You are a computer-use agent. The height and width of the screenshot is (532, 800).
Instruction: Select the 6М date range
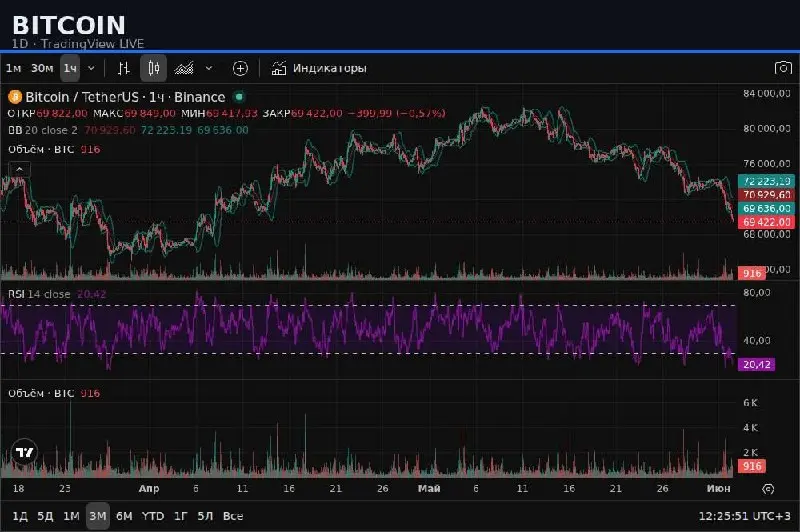click(x=124, y=516)
